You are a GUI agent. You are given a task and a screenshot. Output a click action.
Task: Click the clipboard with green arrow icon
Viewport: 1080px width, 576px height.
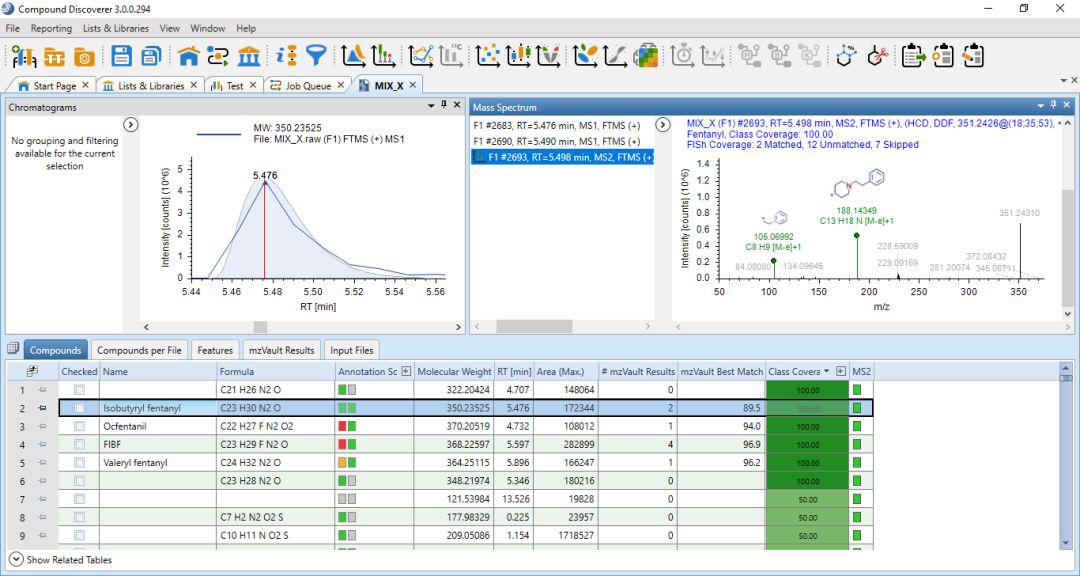[912, 56]
